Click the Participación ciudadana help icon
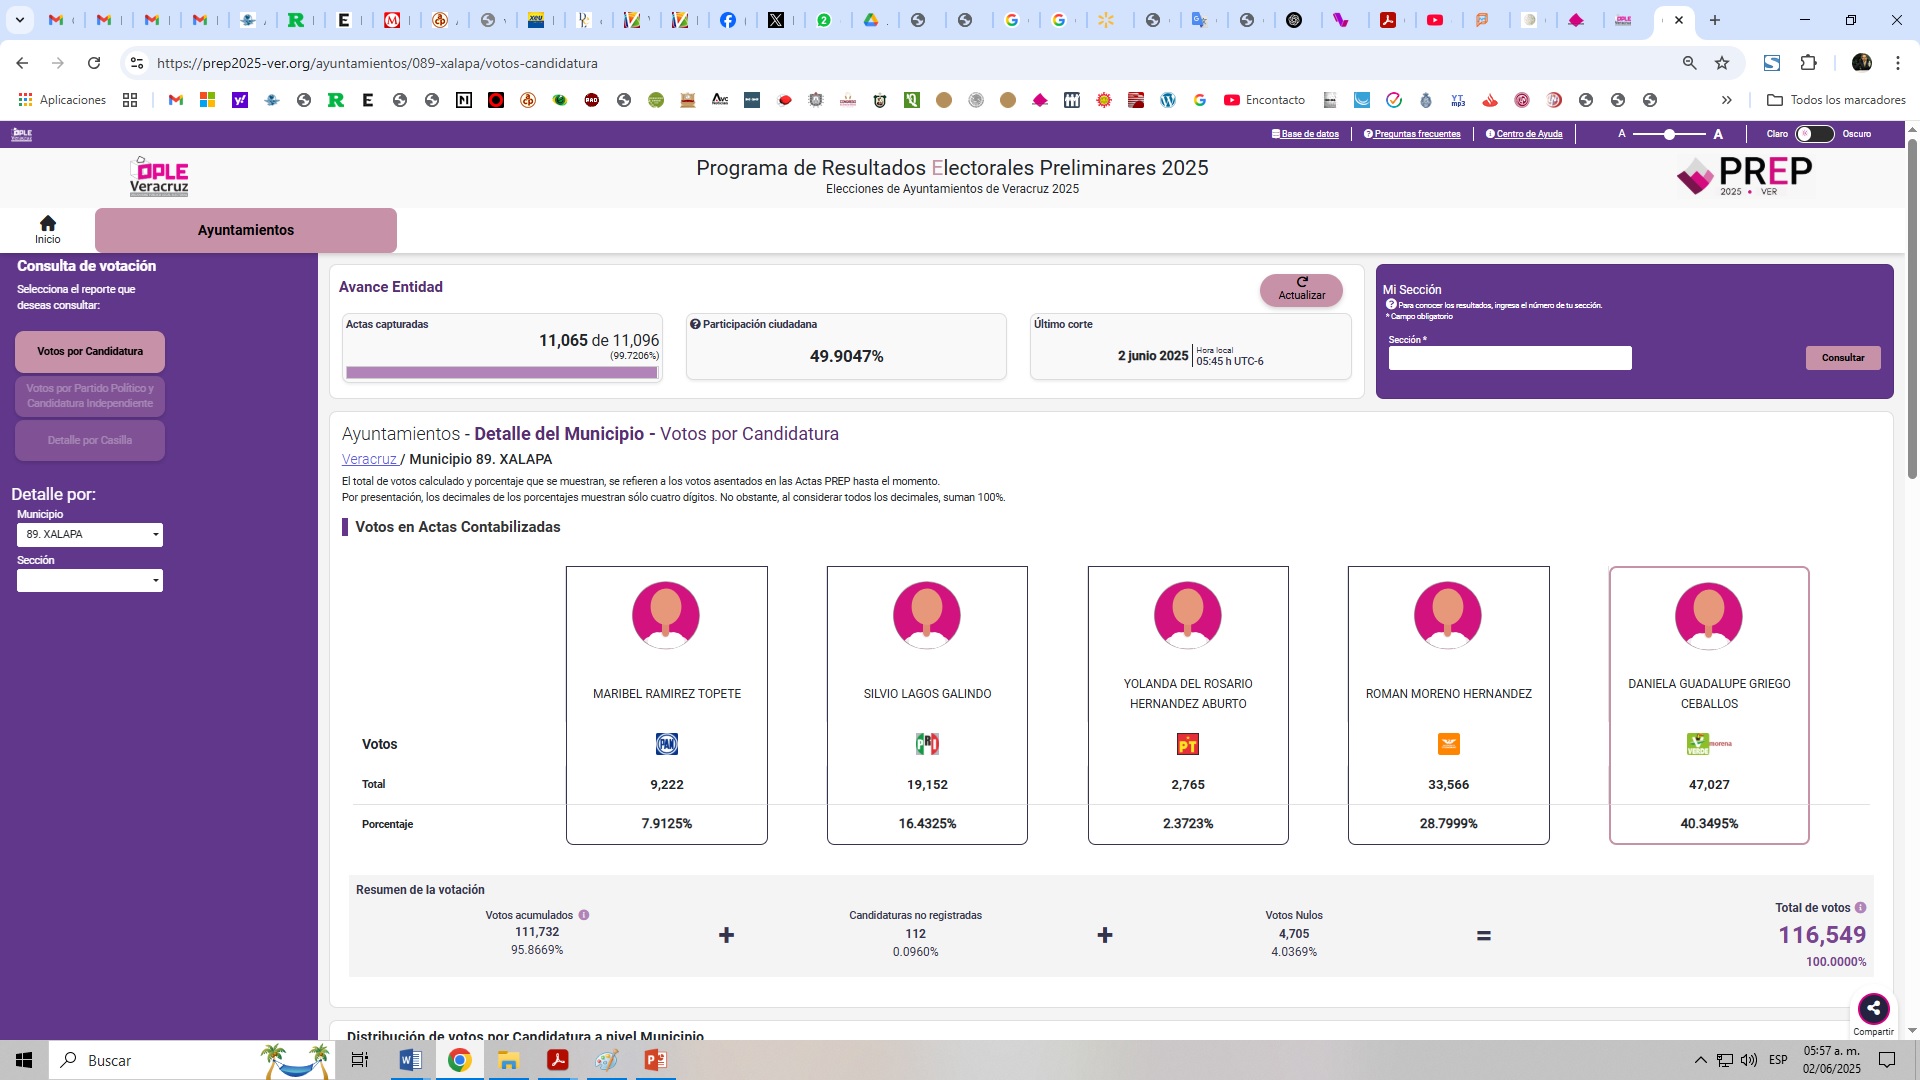The height and width of the screenshot is (1080, 1920). [695, 324]
